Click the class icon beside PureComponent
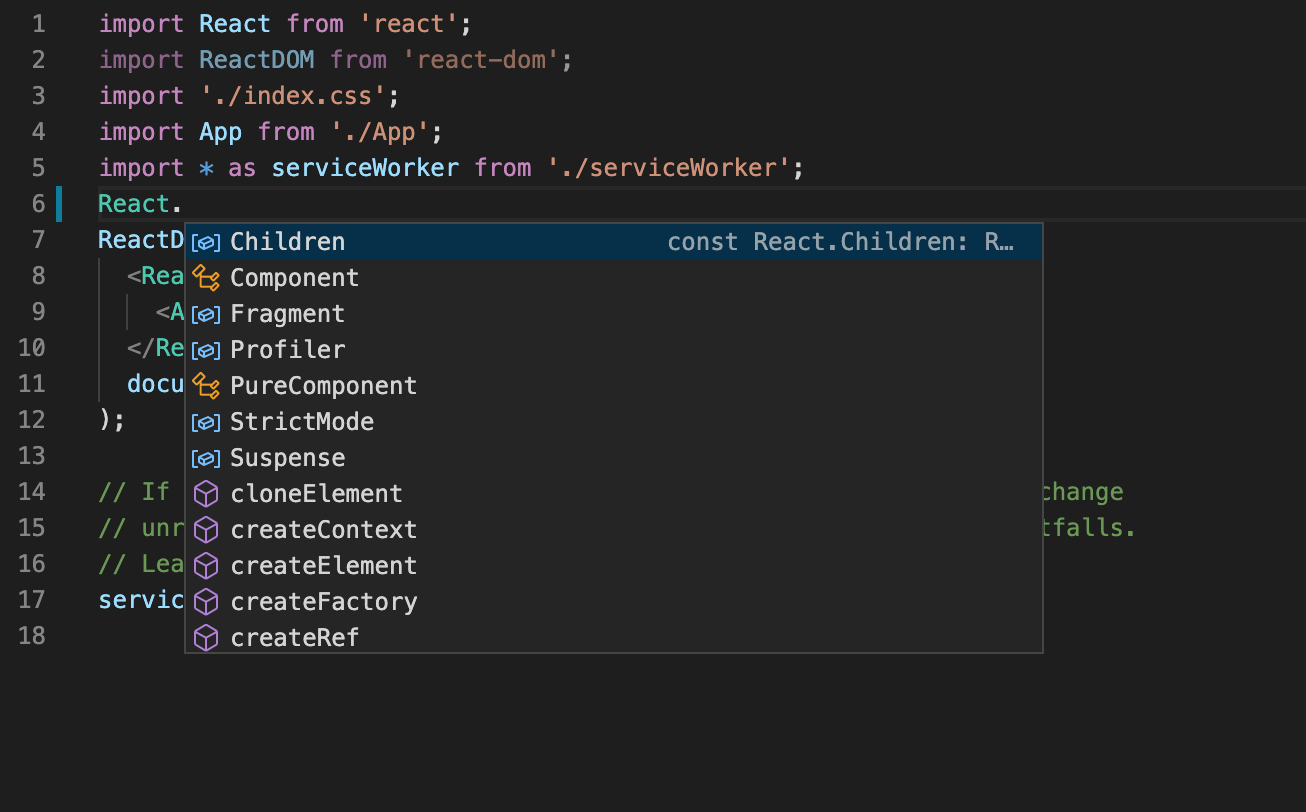The image size is (1306, 812). 206,385
